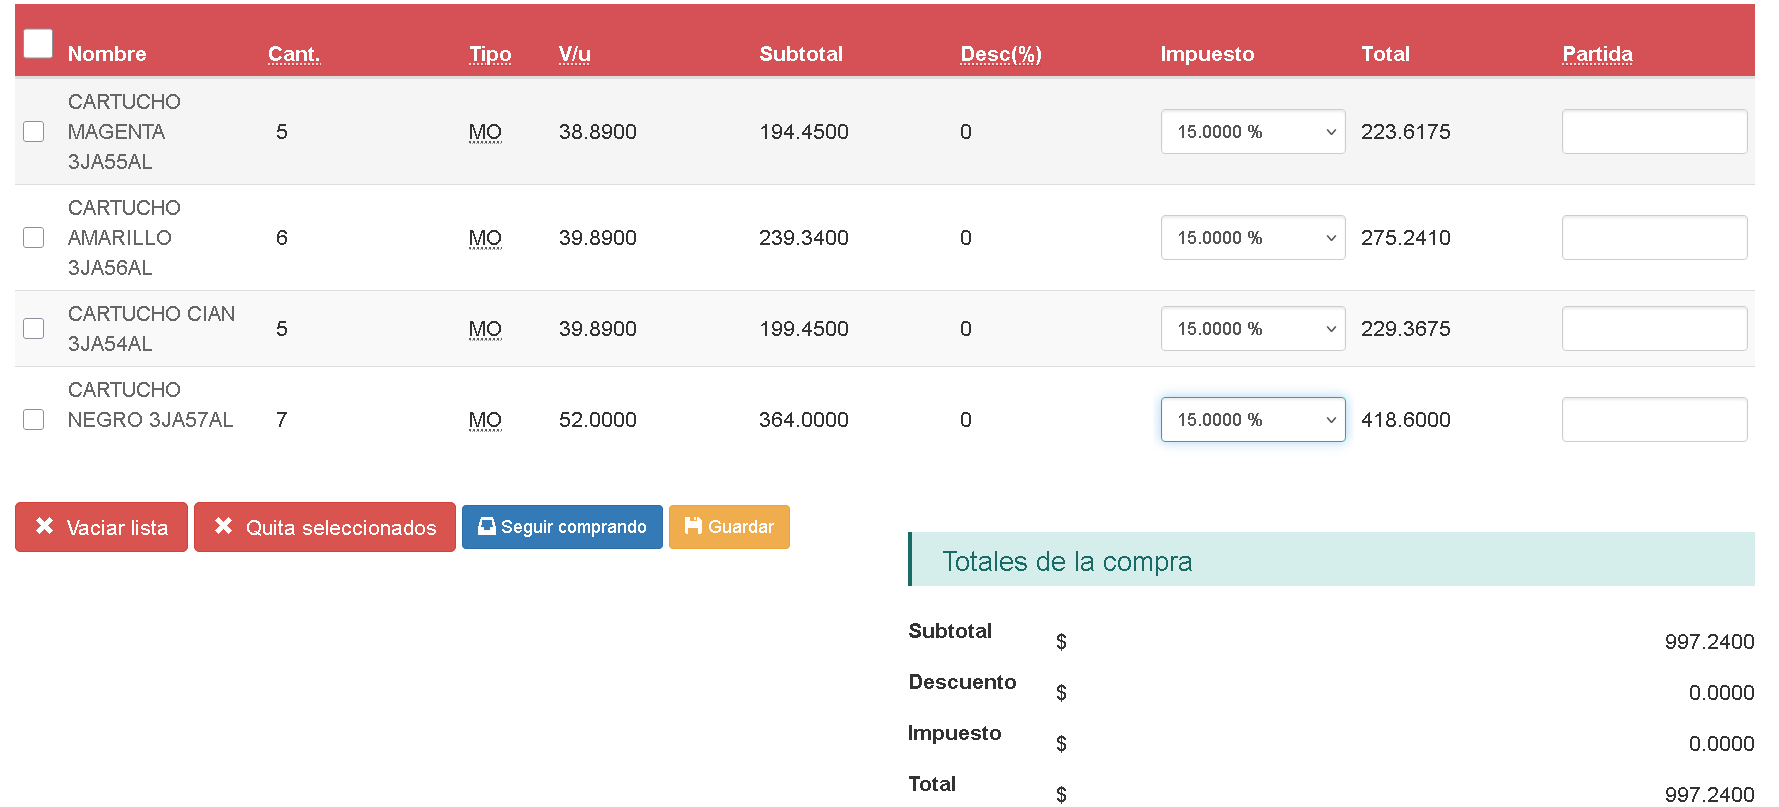Tick the Cartucho Cian 3JA54AL checkbox

click(x=34, y=329)
